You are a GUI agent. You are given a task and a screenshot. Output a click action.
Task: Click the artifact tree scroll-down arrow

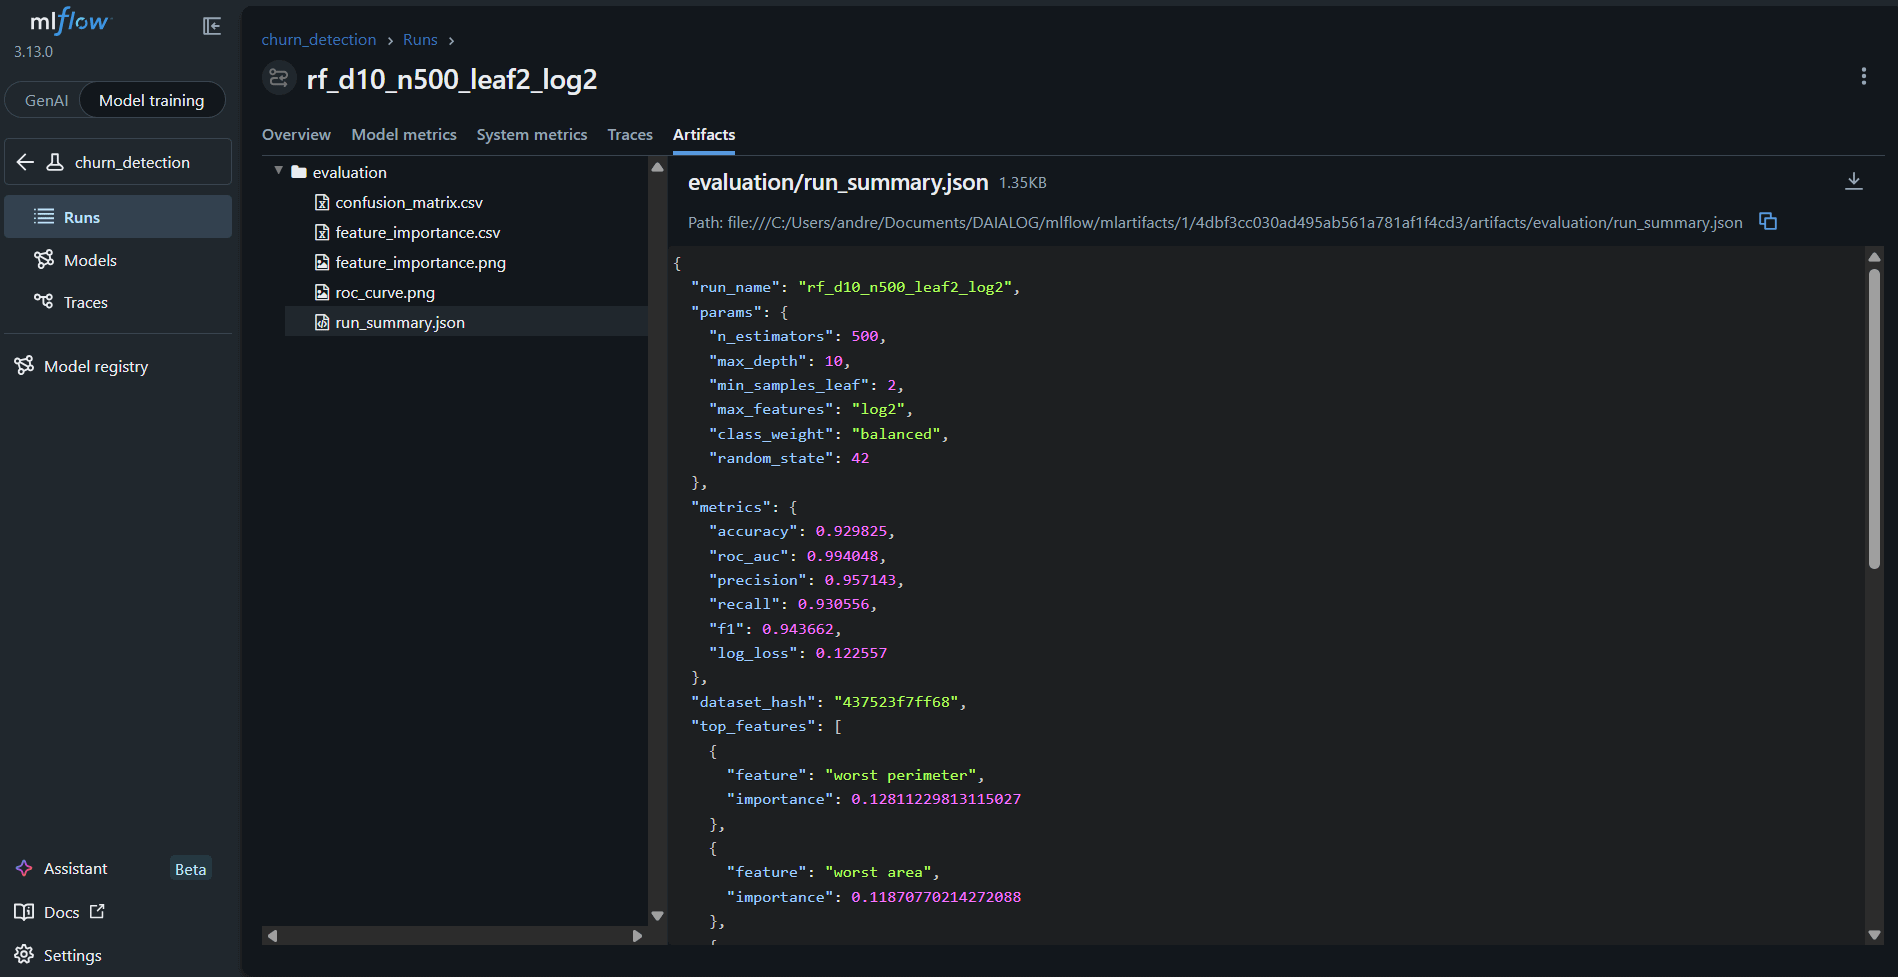(x=657, y=915)
